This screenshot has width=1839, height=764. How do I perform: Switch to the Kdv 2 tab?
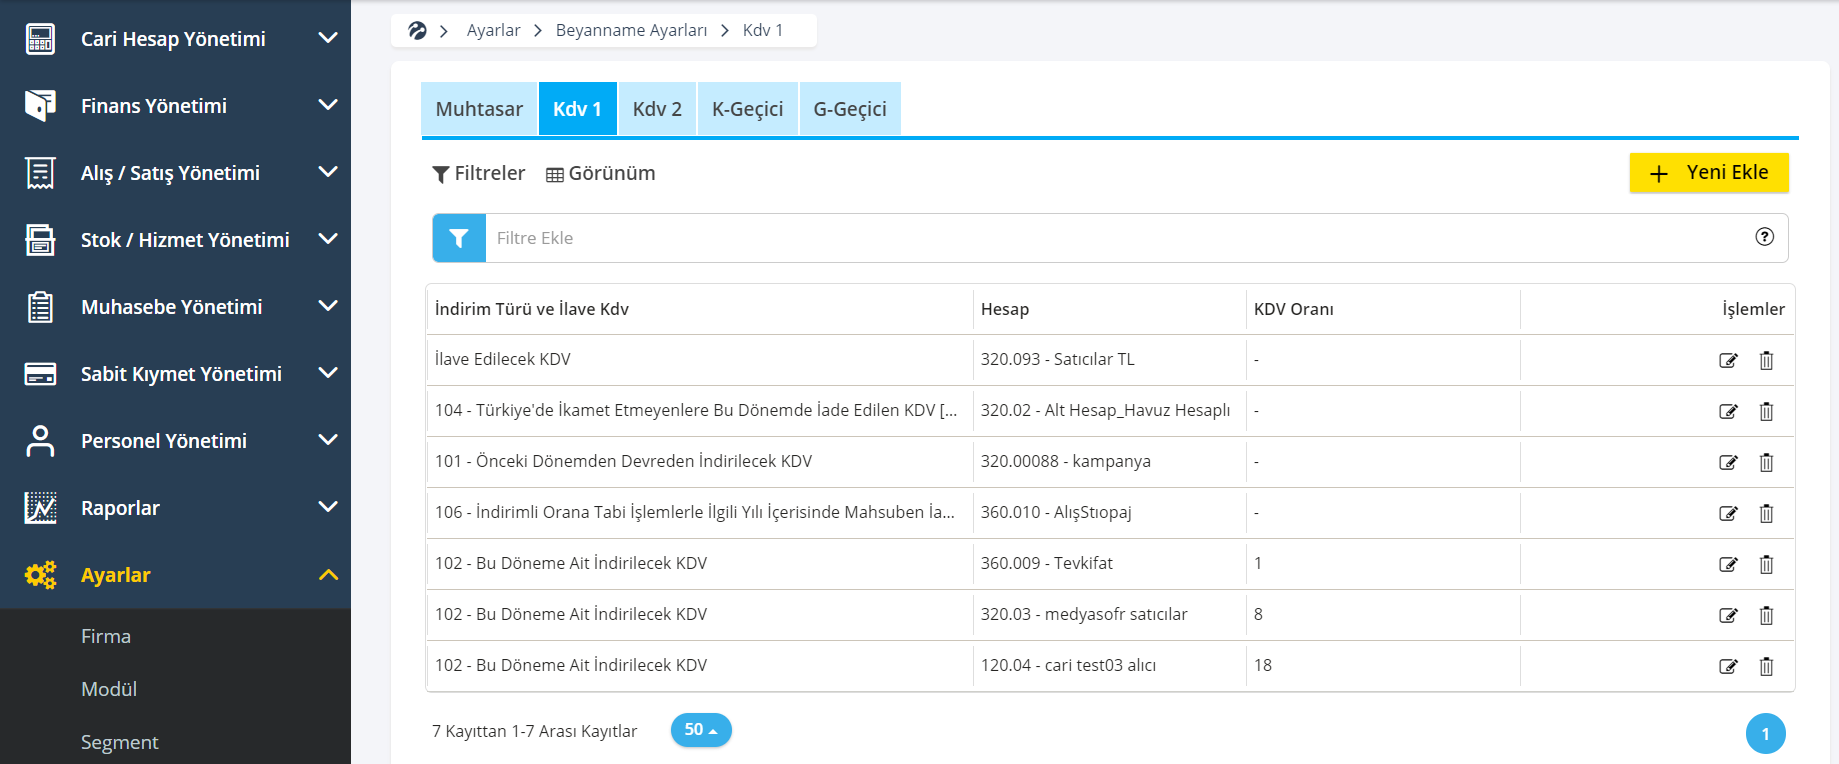657,109
